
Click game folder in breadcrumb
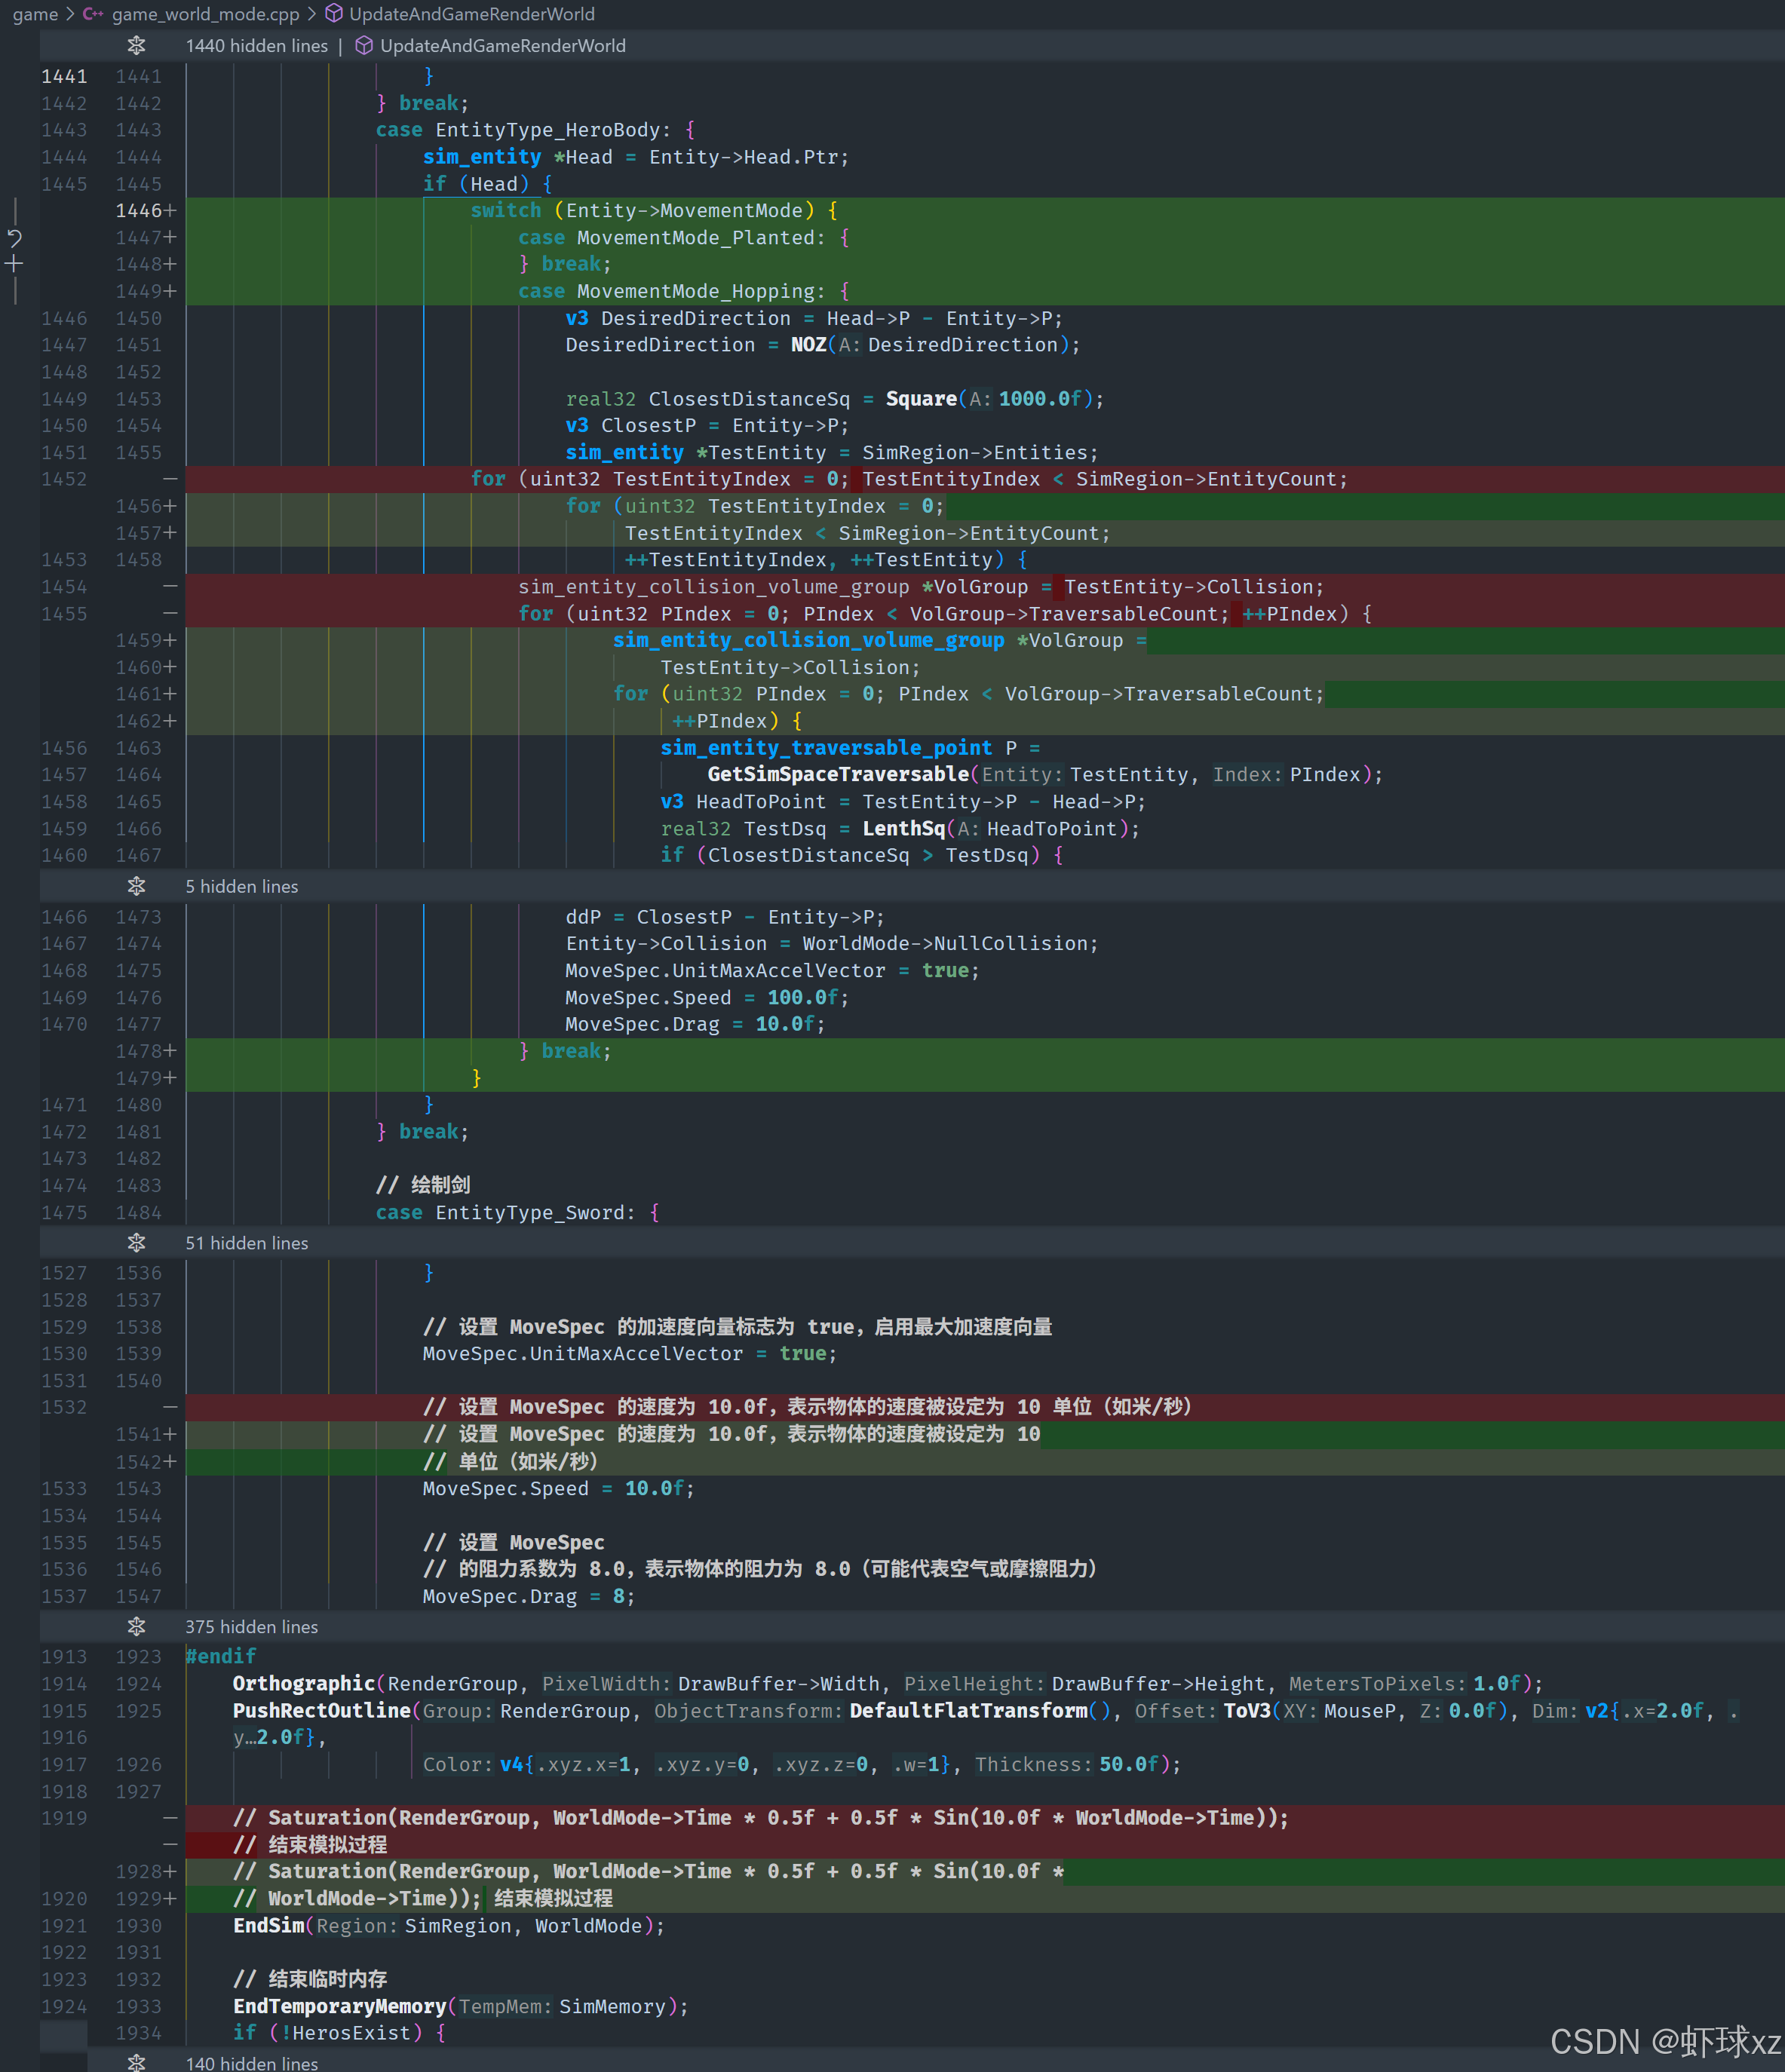point(35,14)
